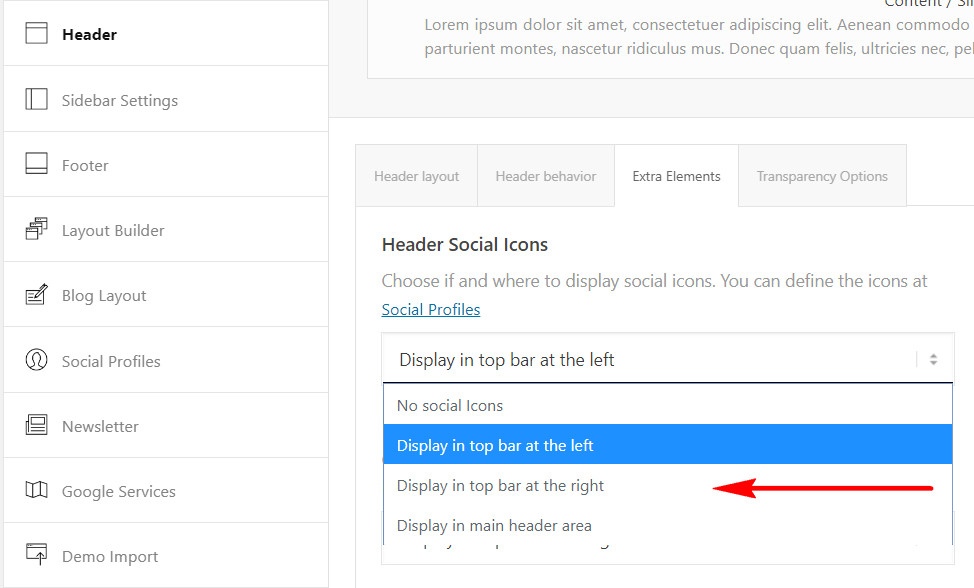Choose the No social Icons option
The height and width of the screenshot is (588, 974).
[x=668, y=405]
